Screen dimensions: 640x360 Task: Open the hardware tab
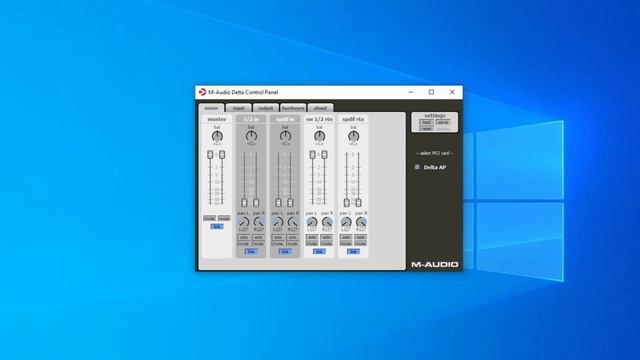(293, 108)
